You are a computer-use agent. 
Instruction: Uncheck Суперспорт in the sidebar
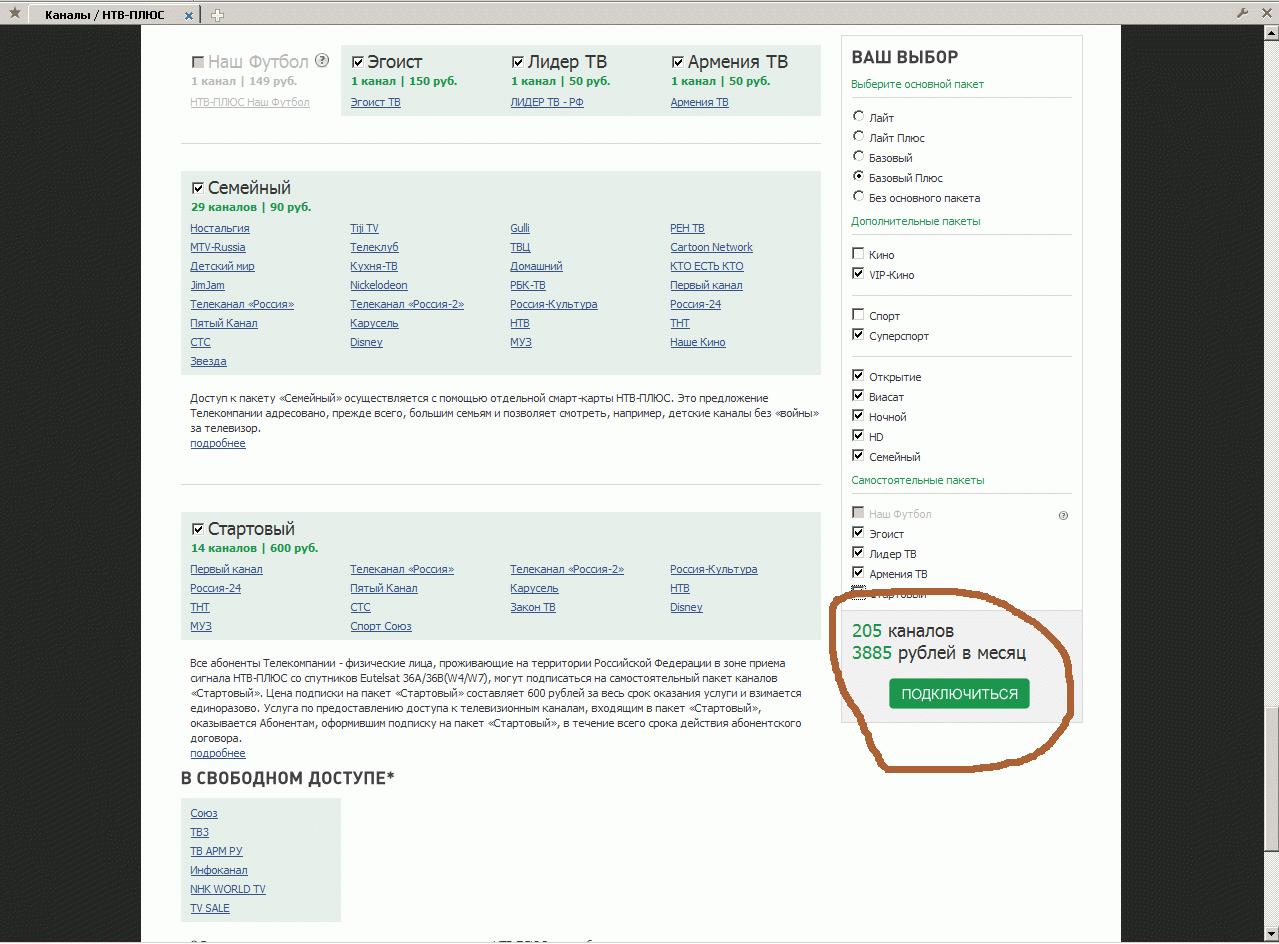858,334
